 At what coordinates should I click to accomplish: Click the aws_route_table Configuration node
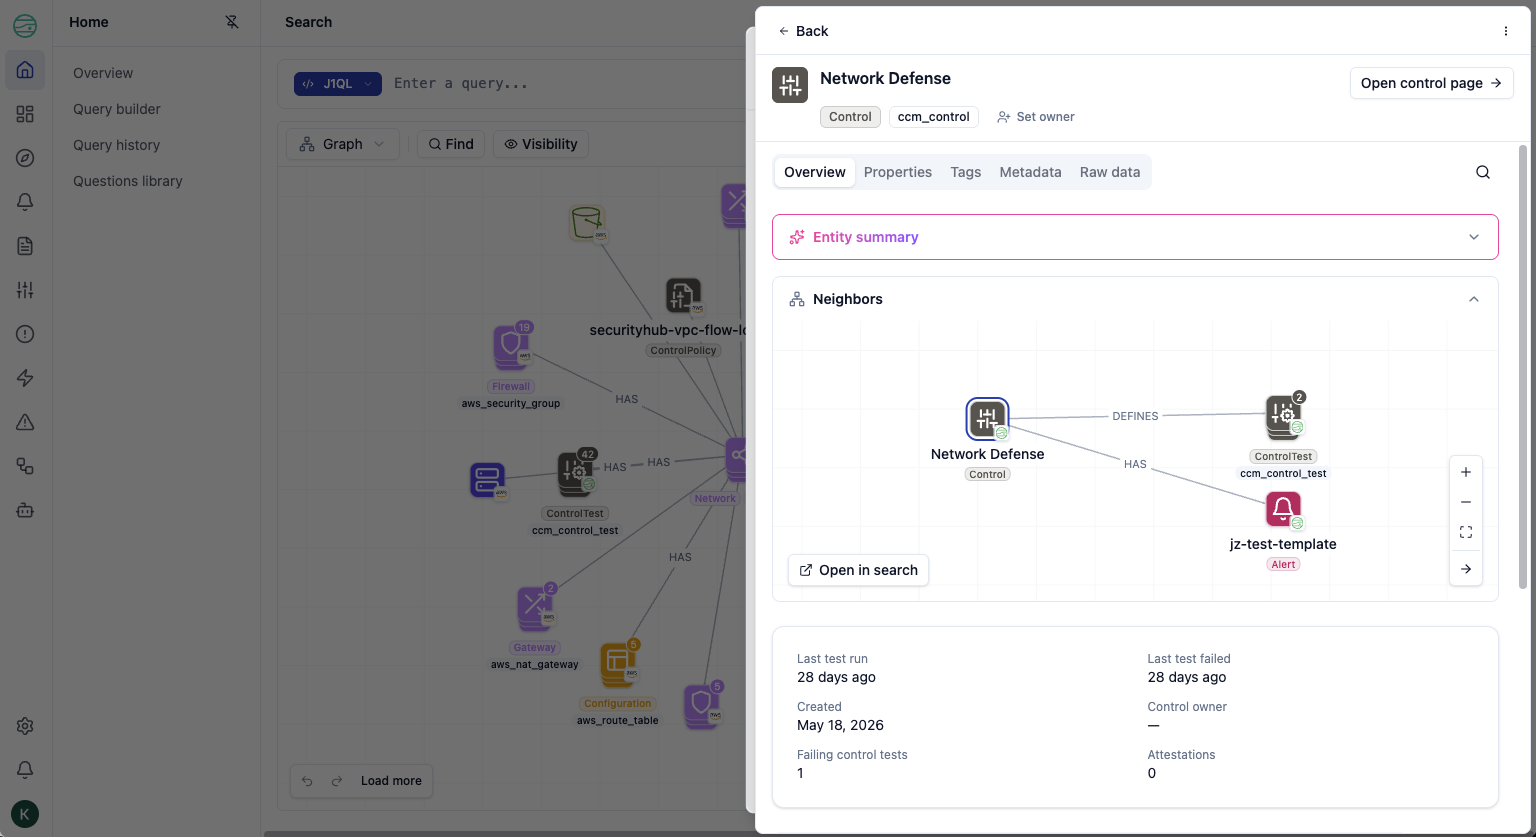tap(618, 664)
